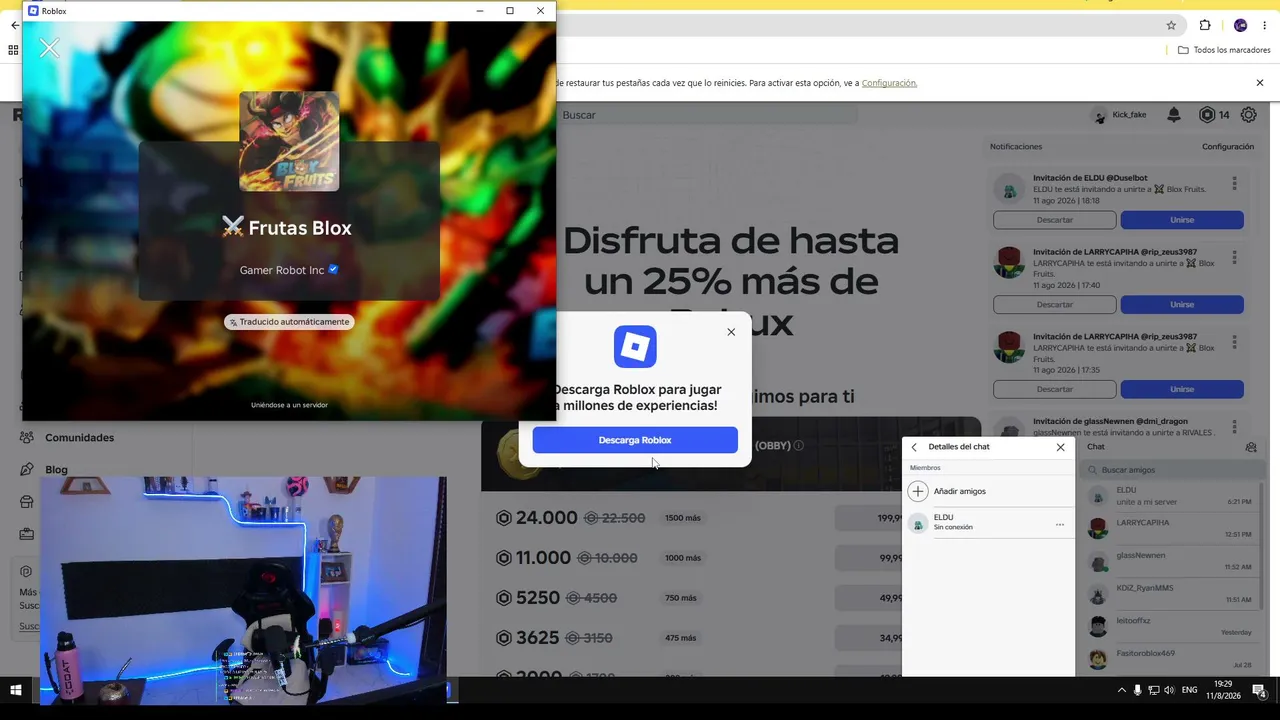Open the glassNewnen chat conversation
1280x720 pixels.
(x=1169, y=561)
